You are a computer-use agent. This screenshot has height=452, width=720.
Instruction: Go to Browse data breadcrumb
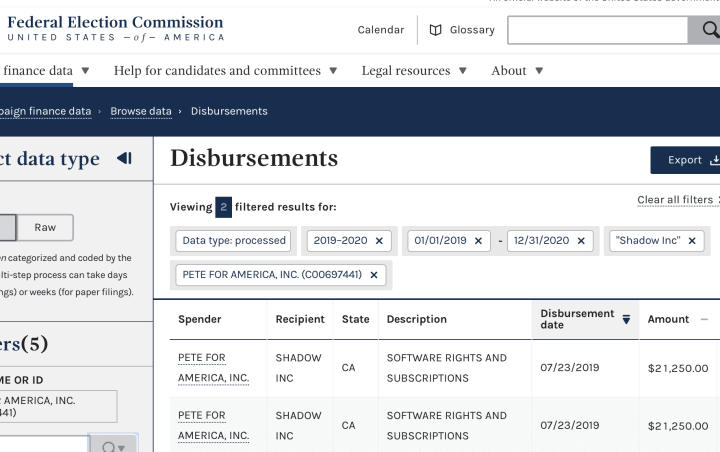point(141,111)
